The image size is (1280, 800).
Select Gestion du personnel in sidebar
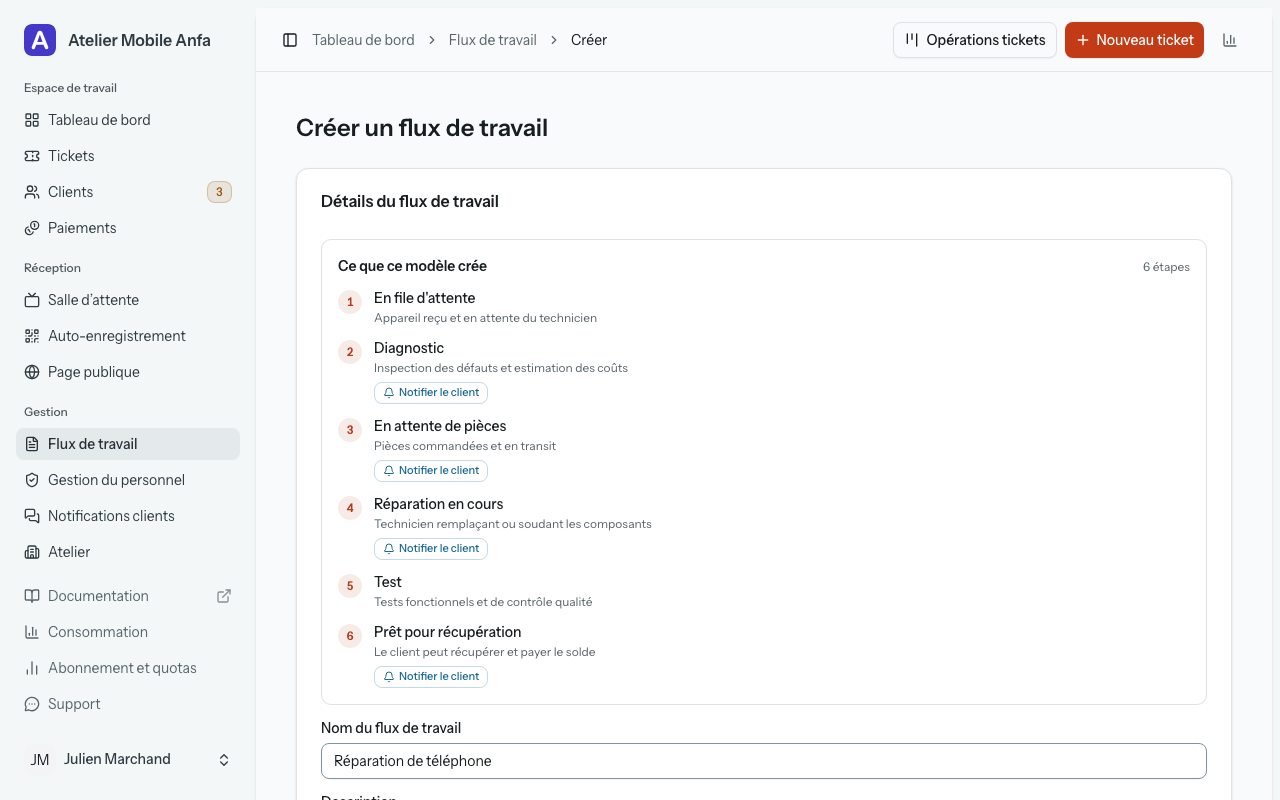pos(128,480)
